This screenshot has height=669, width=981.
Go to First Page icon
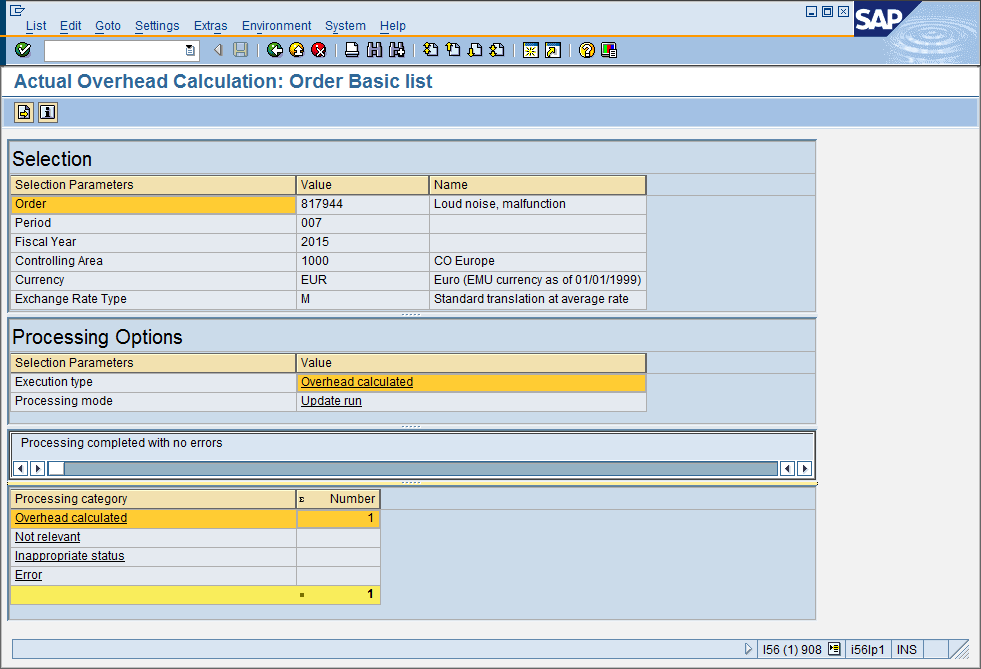(x=430, y=50)
